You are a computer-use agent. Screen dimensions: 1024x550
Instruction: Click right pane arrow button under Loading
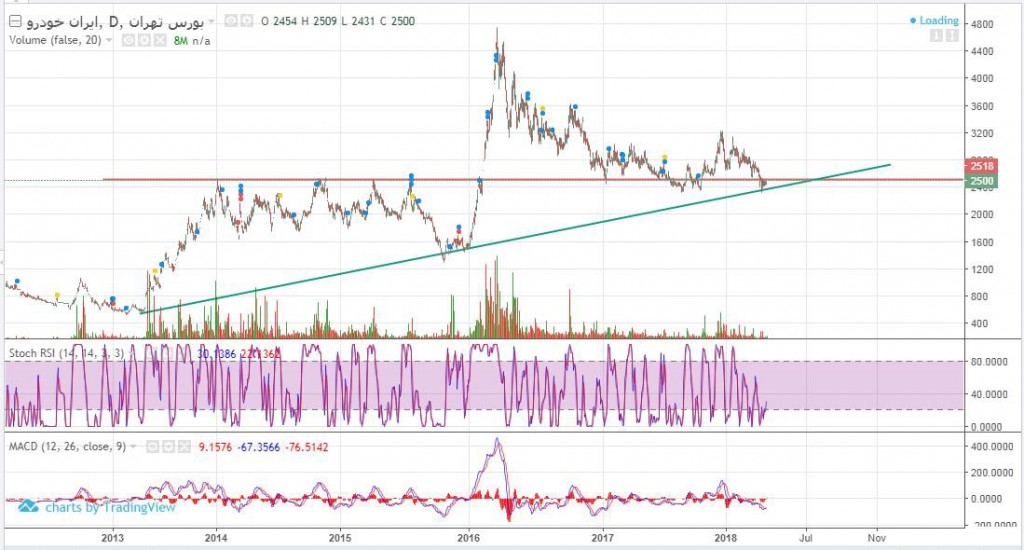pos(952,35)
